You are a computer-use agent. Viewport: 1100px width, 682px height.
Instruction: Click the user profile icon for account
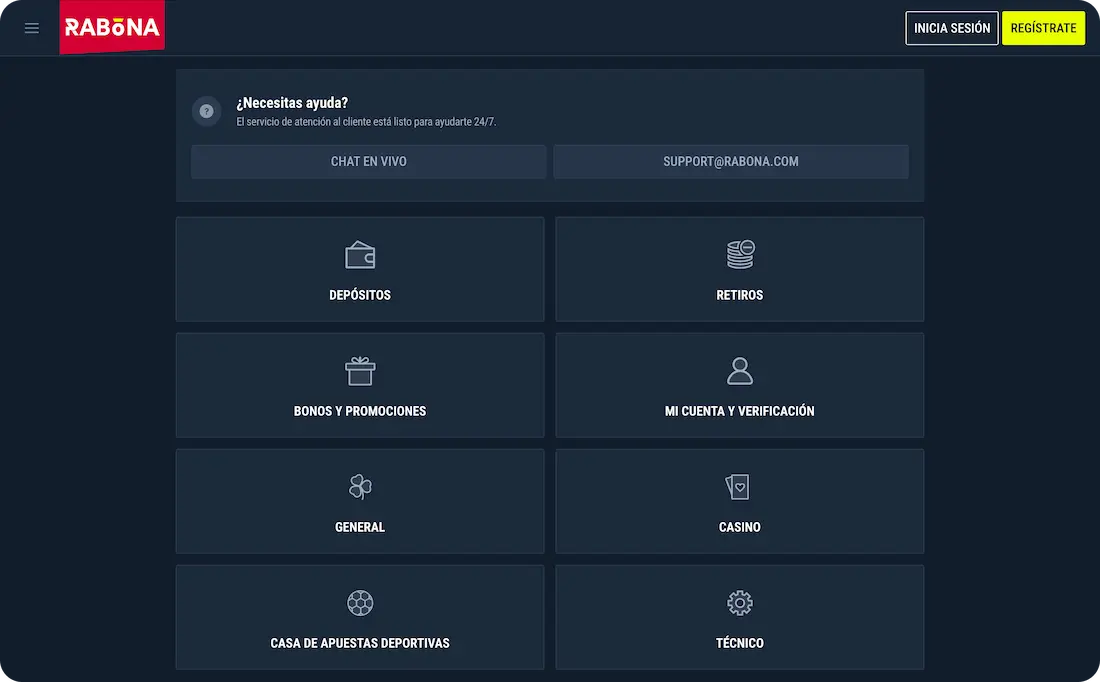[x=740, y=371]
